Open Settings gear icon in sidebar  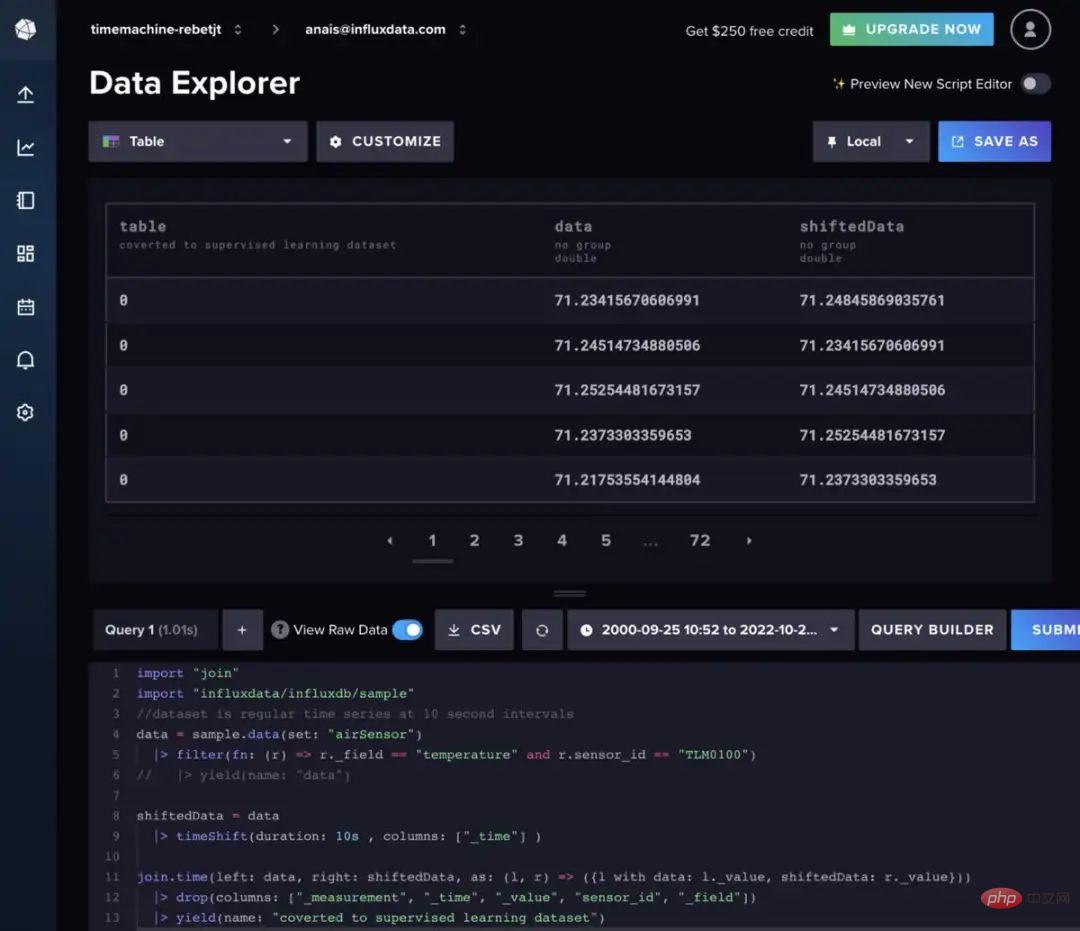pyautogui.click(x=25, y=412)
